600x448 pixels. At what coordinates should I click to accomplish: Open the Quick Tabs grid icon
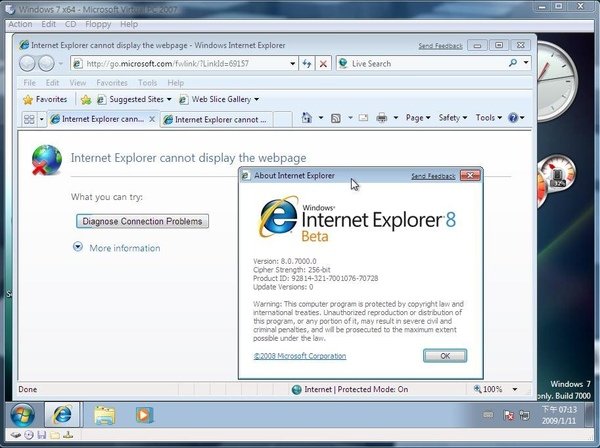(x=29, y=119)
